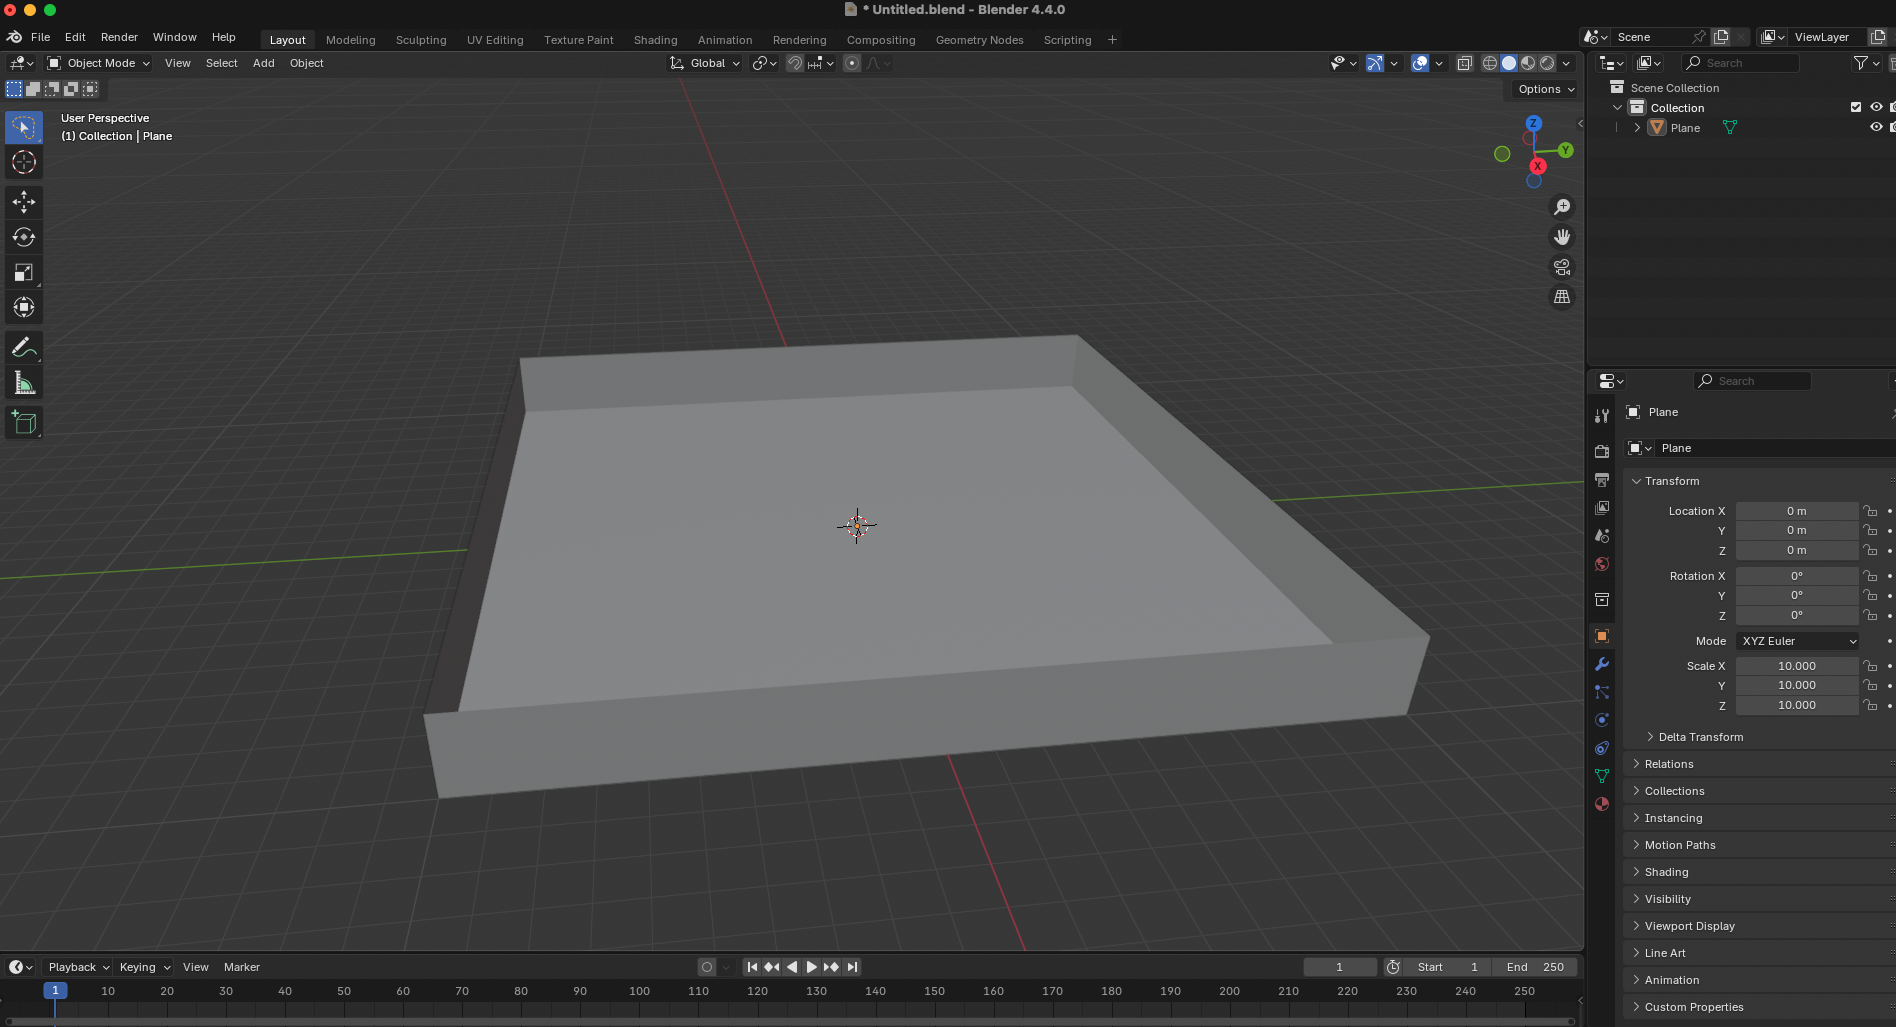Open the Output properties tab
Viewport: 1896px width, 1027px height.
pyautogui.click(x=1602, y=480)
